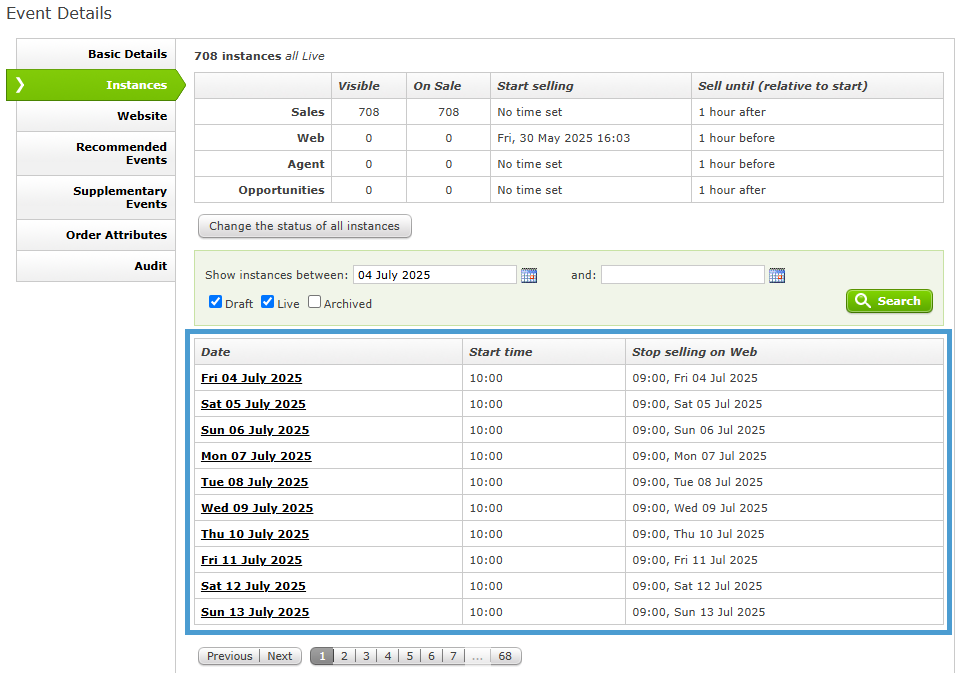This screenshot has width=958, height=673.
Task: Open the Sun 13 July 2025 instance
Action: [x=255, y=612]
